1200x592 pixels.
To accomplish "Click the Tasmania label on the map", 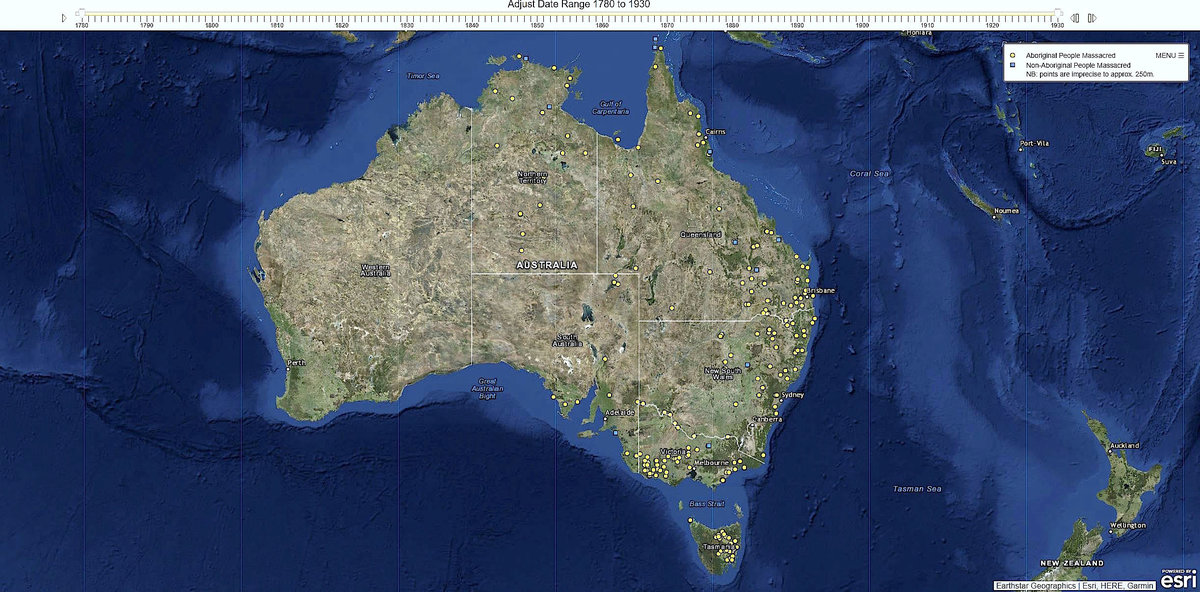I will [x=717, y=548].
